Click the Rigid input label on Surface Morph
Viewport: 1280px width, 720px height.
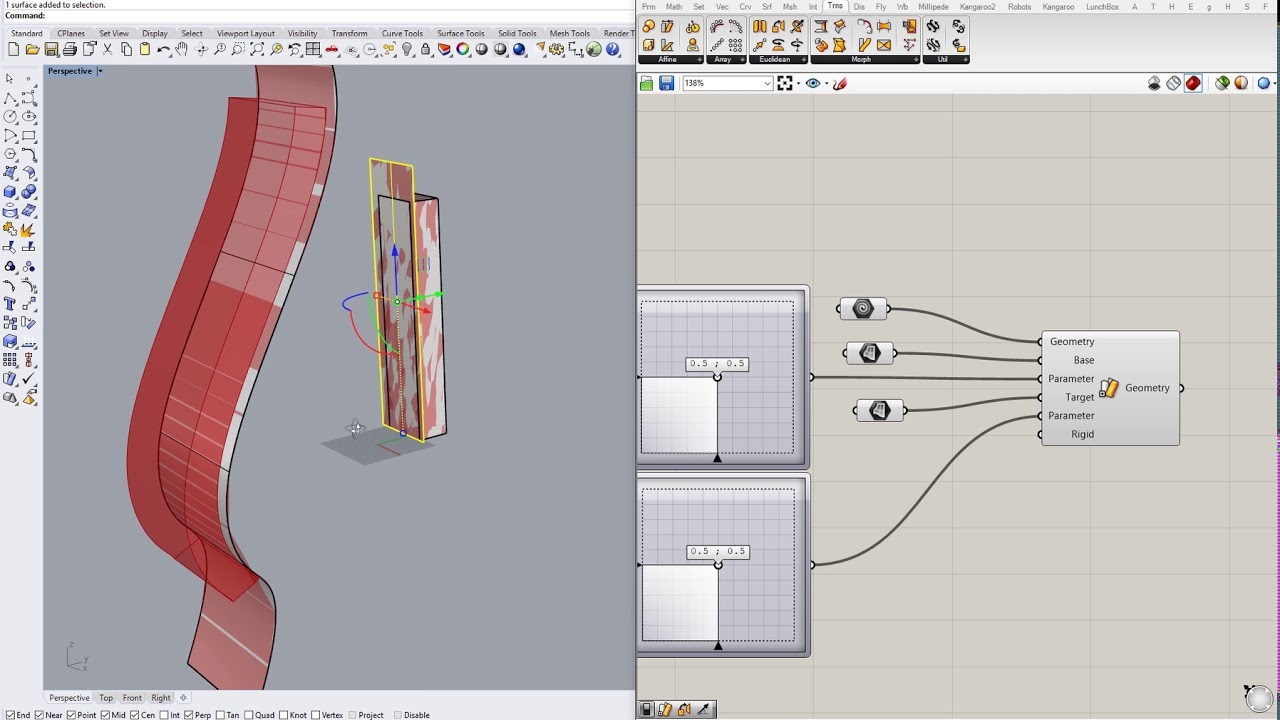pos(1082,434)
